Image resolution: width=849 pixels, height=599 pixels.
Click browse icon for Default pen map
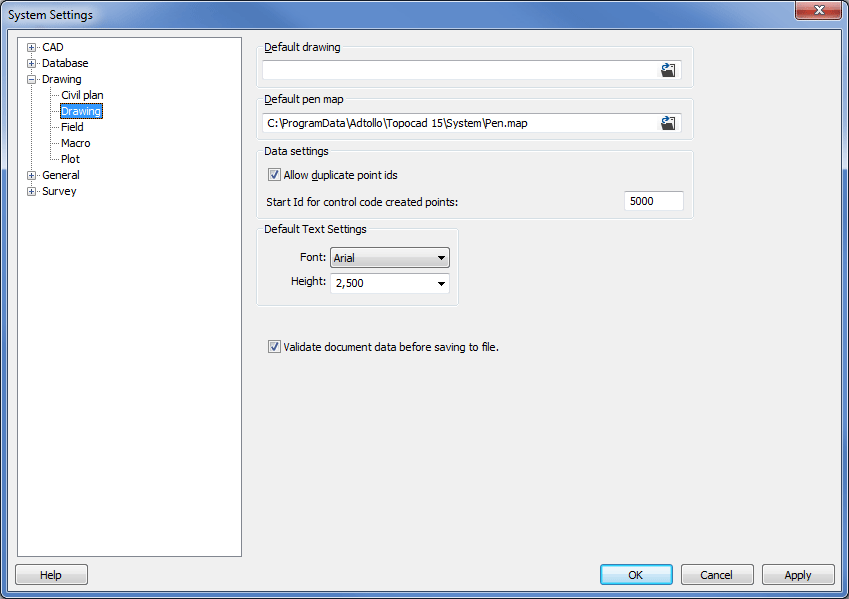coord(668,123)
